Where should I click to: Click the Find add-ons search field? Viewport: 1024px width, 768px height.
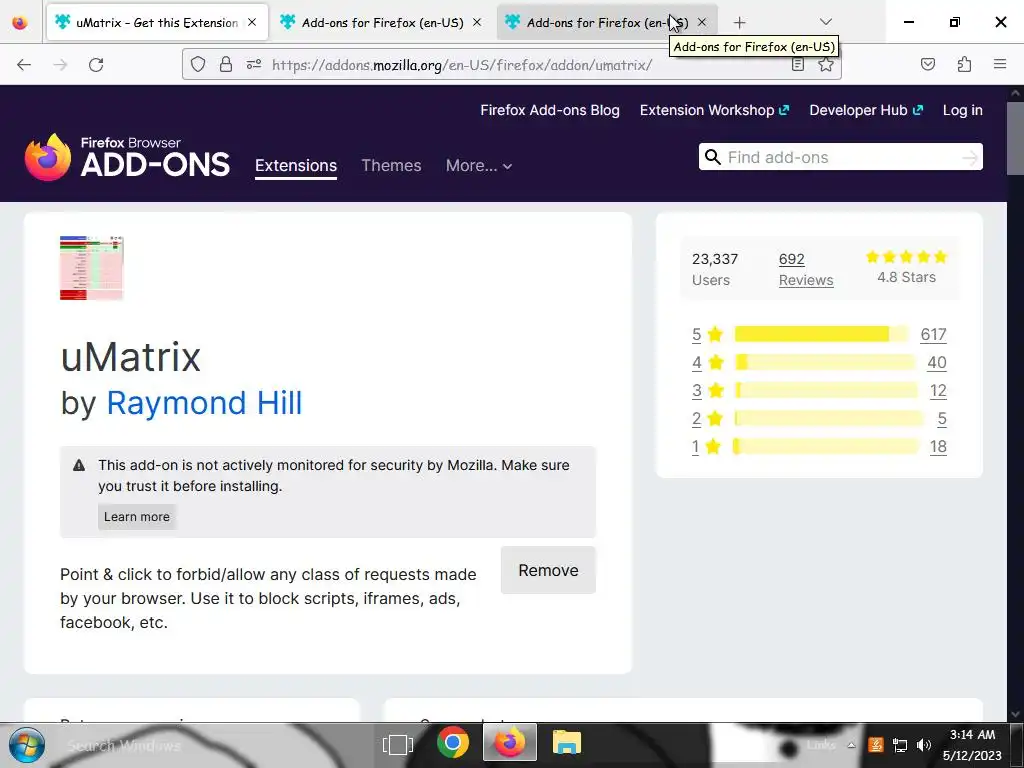click(840, 157)
